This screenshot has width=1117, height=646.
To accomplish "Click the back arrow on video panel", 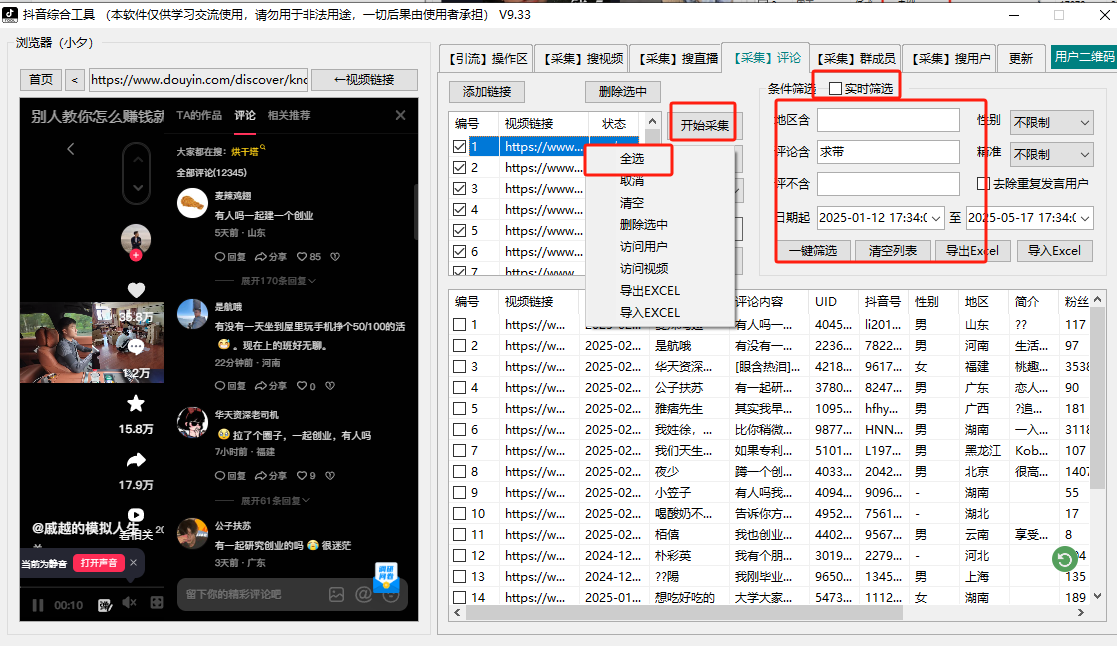I will (71, 149).
